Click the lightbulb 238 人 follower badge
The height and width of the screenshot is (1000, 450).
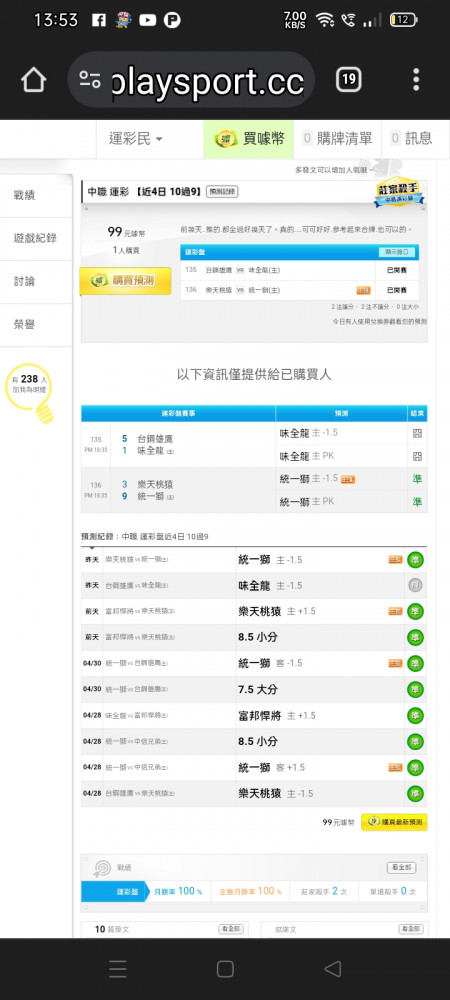coord(29,392)
